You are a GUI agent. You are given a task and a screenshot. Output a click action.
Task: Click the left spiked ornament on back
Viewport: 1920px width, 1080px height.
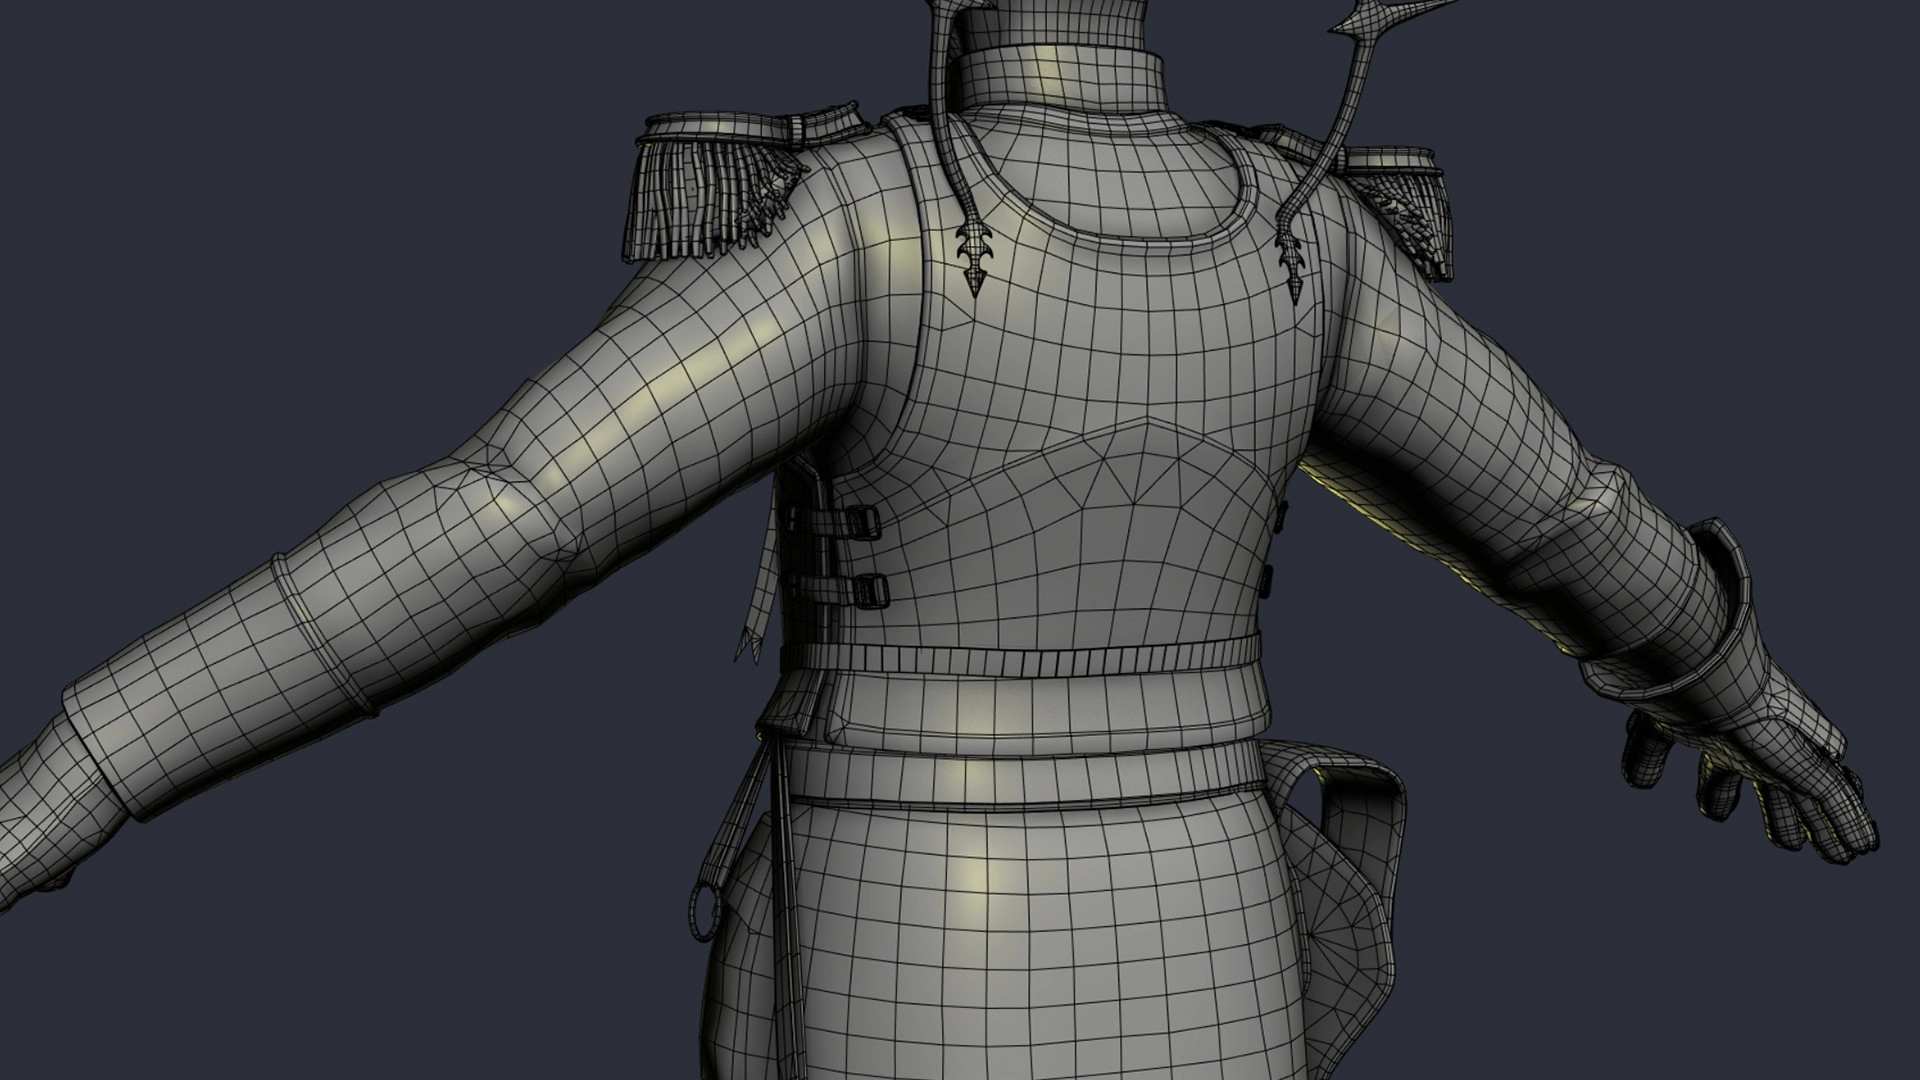[x=972, y=256]
